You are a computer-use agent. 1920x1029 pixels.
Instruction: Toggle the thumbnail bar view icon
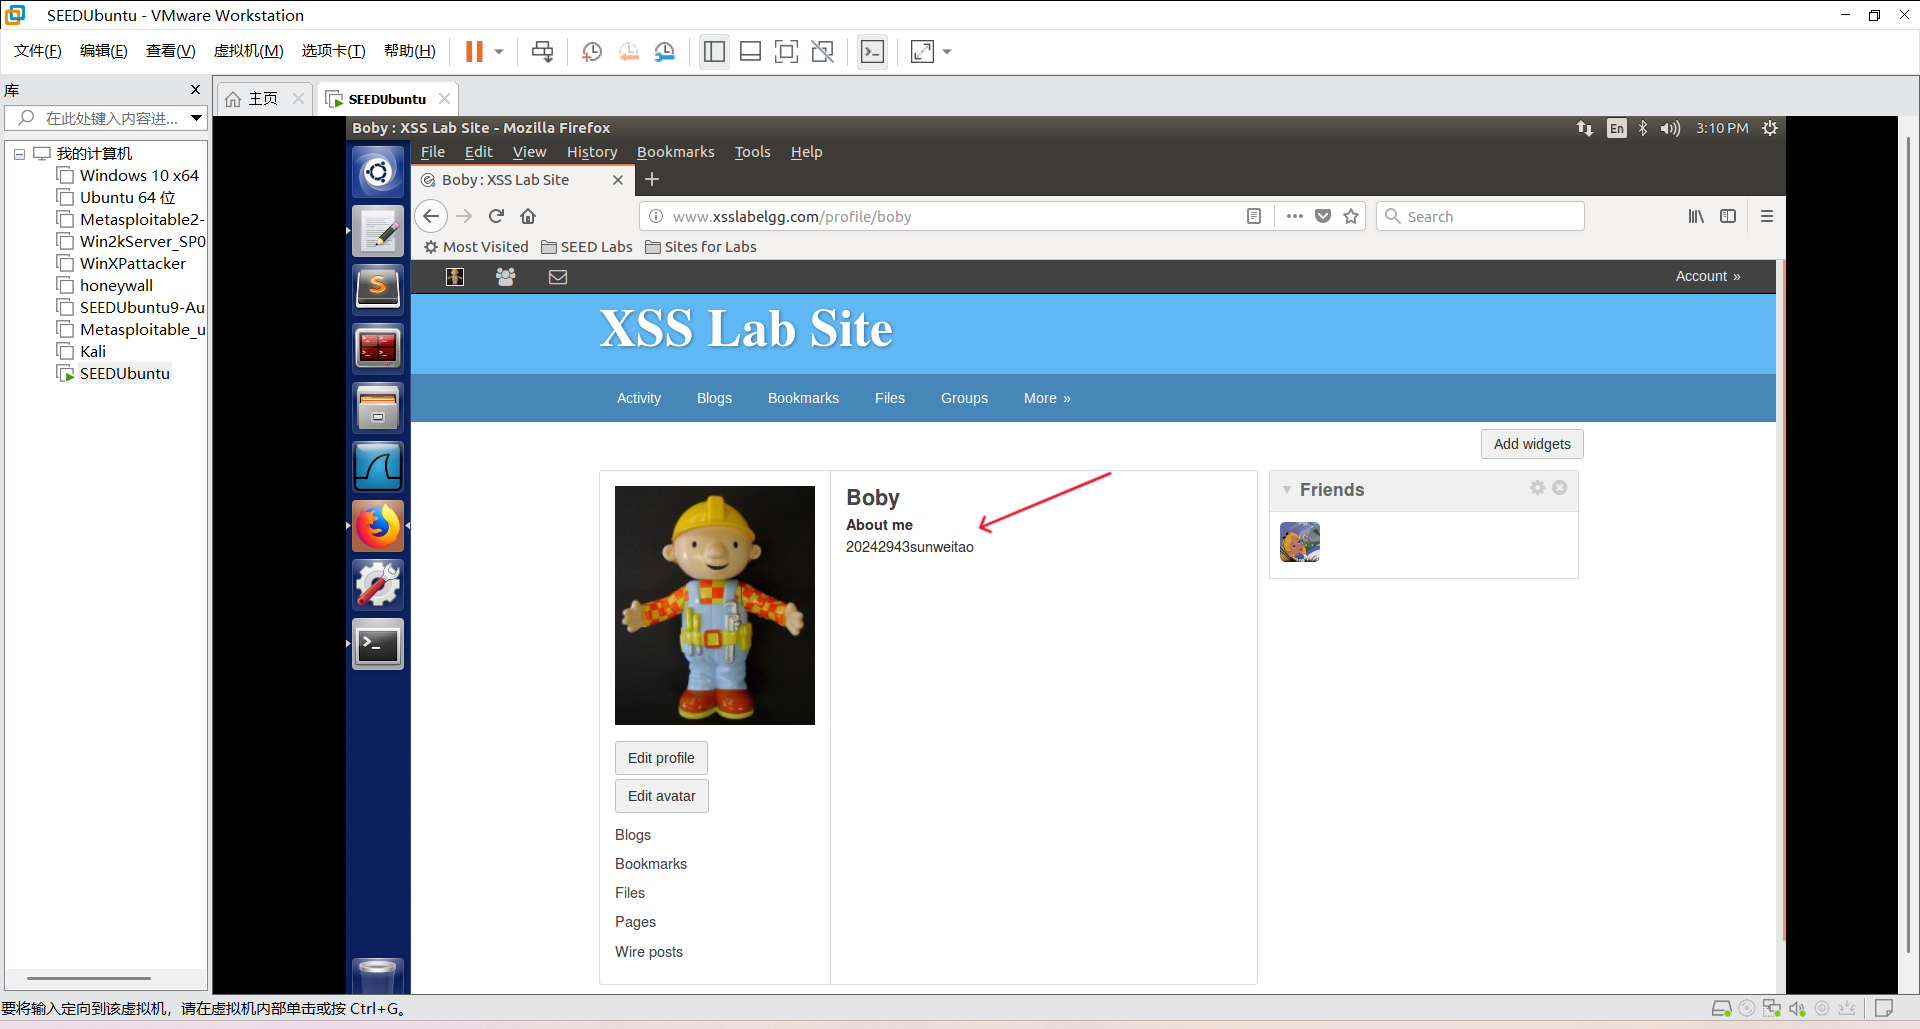(x=750, y=52)
